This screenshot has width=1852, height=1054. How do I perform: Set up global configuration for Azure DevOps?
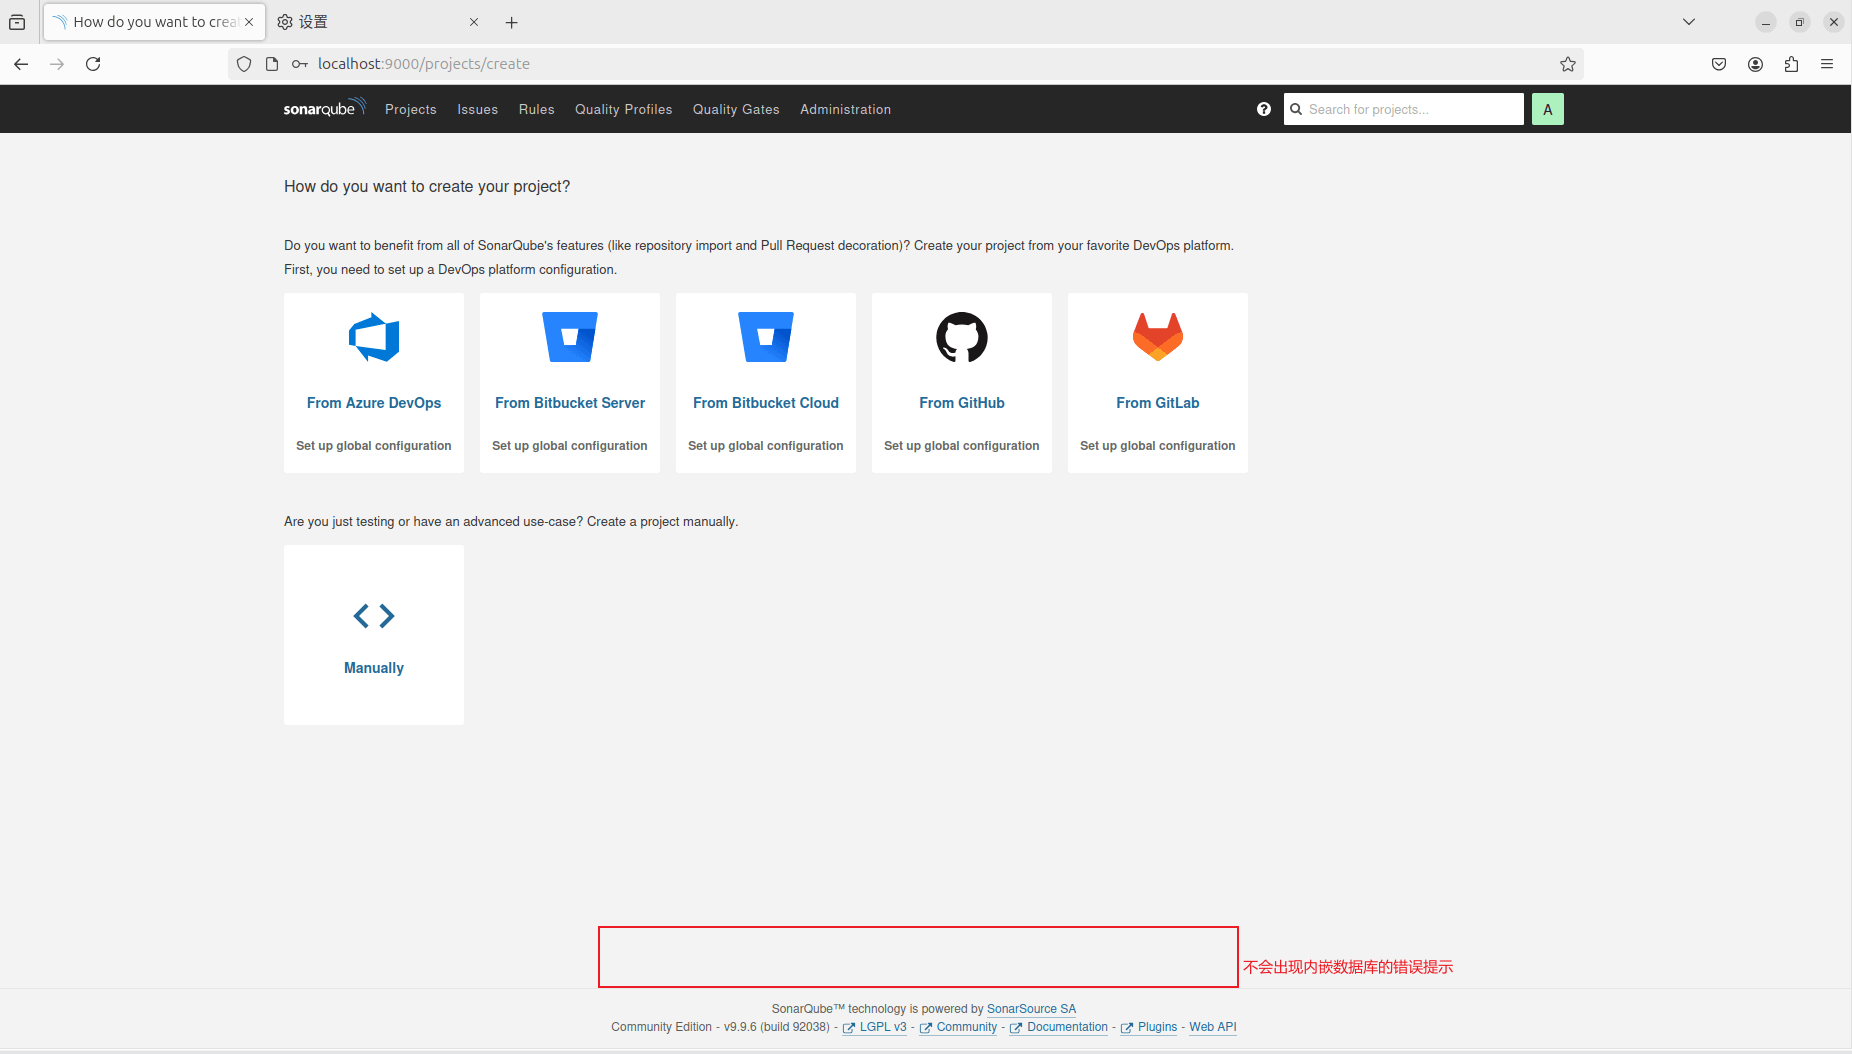[374, 446]
